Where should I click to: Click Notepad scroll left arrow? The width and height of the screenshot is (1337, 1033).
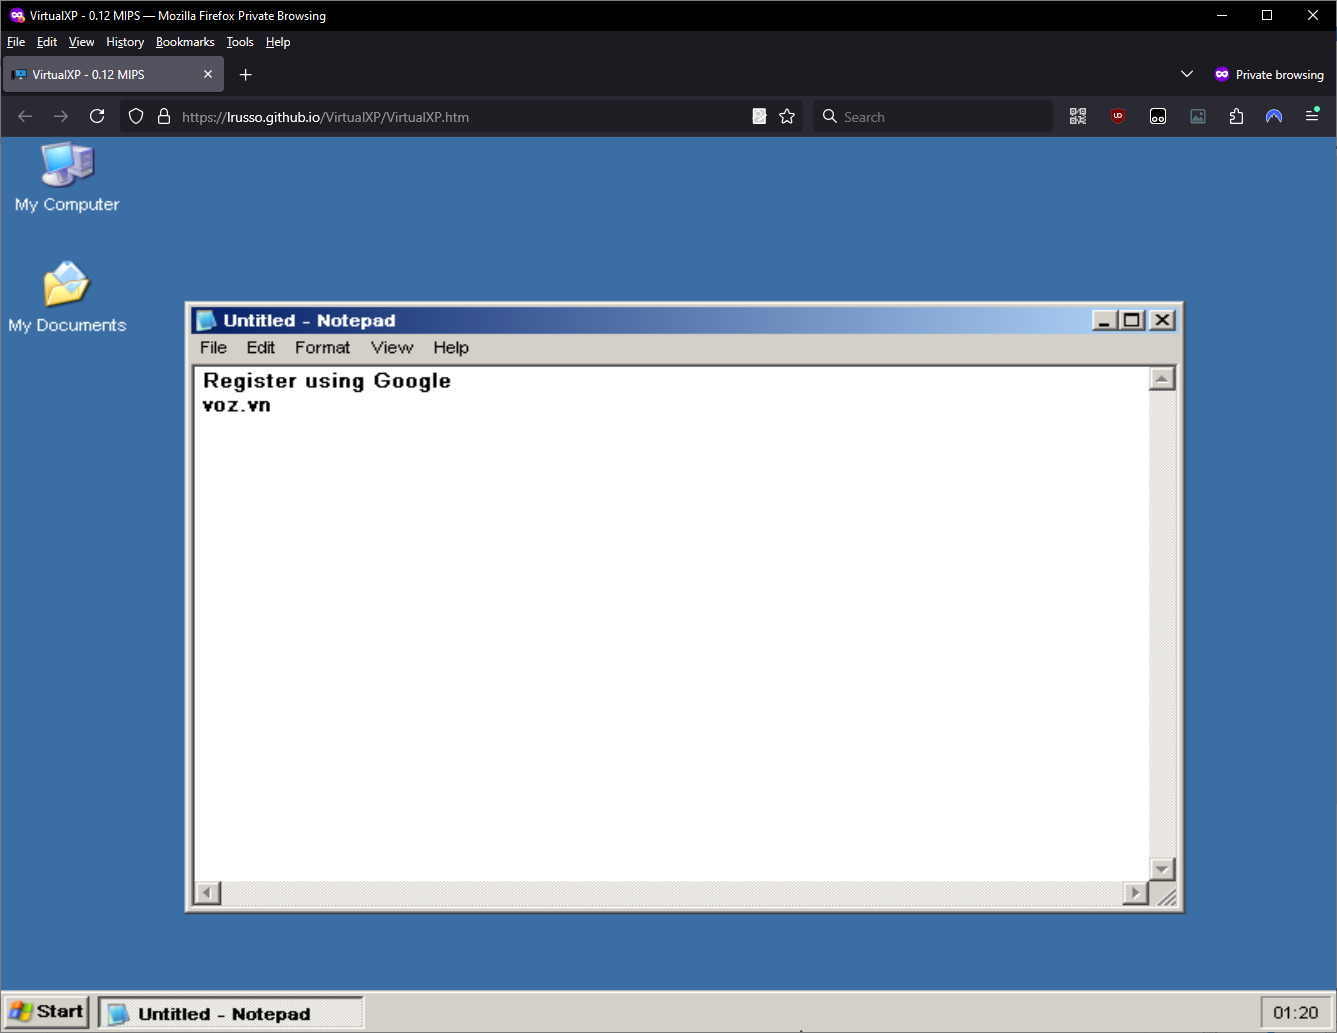pyautogui.click(x=207, y=892)
